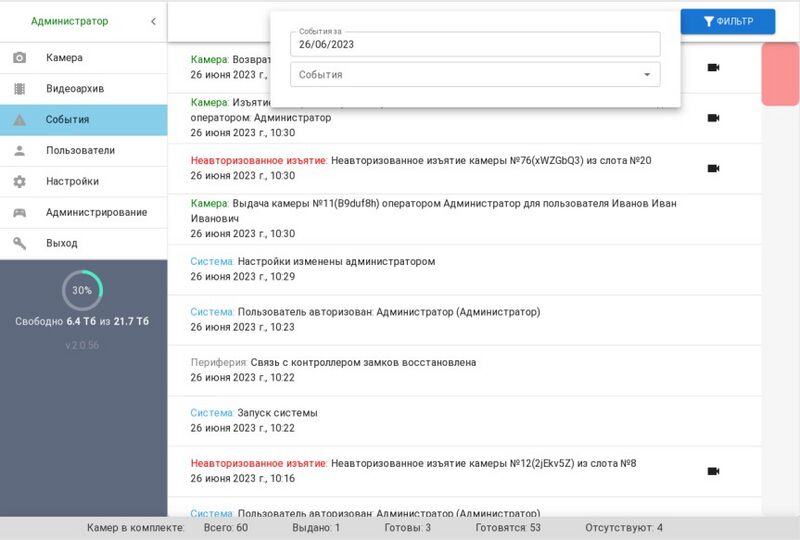
Task: Click the dropdown arrow in События combo box
Action: (x=647, y=75)
